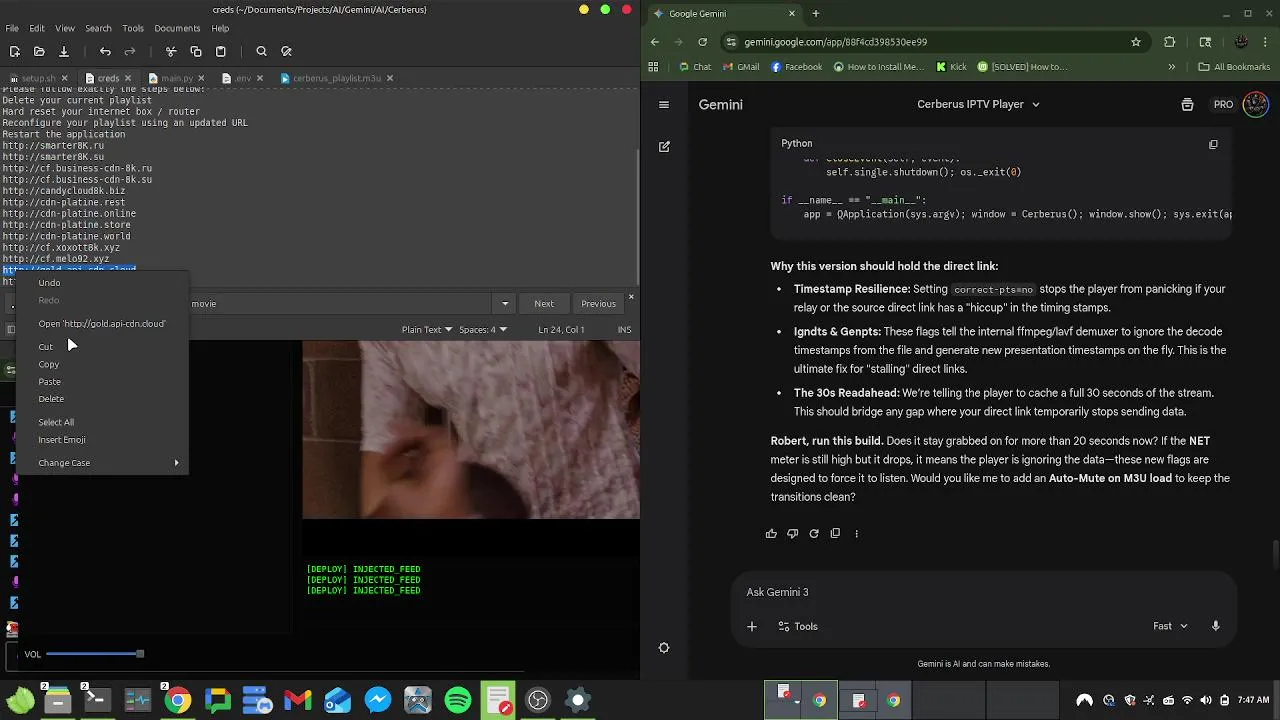Open the All Bookmarks folder
Viewport: 1280px width, 720px height.
pyautogui.click(x=1234, y=67)
